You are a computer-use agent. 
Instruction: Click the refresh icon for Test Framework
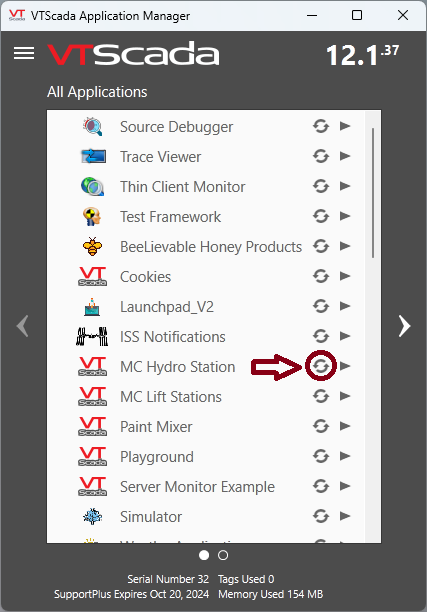pos(321,216)
